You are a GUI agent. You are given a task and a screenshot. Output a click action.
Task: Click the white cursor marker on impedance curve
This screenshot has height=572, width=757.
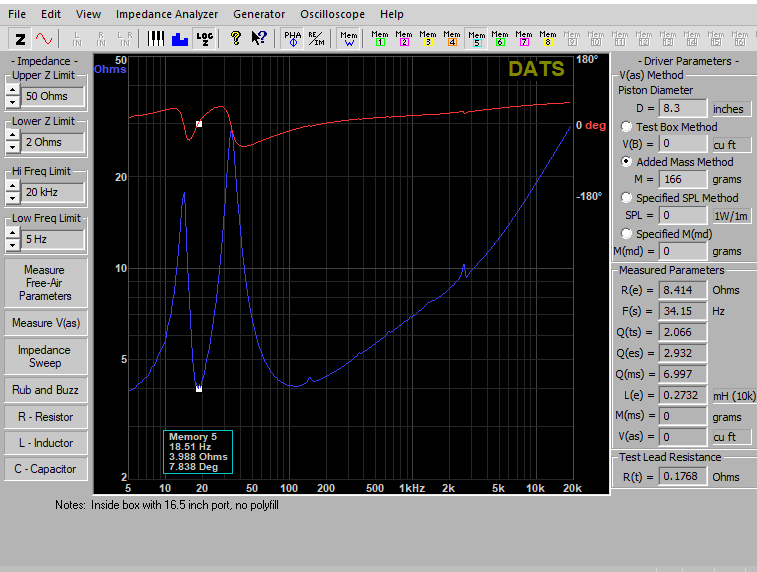199,389
